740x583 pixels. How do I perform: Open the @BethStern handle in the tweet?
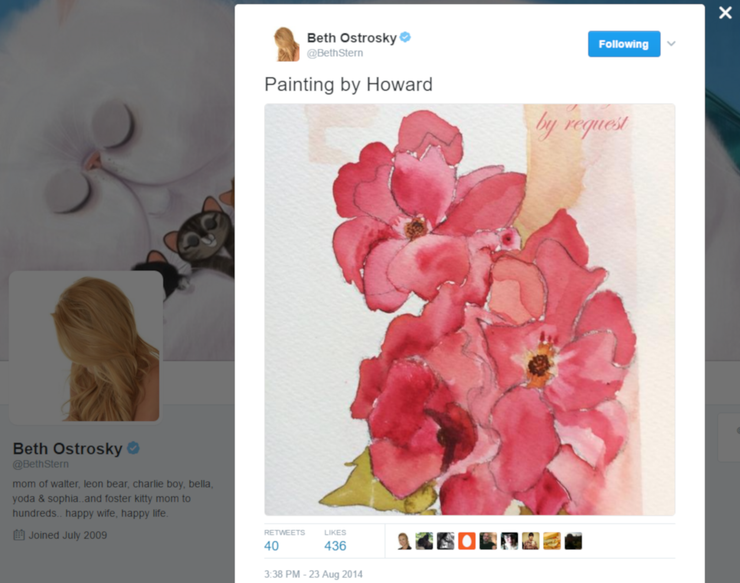click(335, 53)
